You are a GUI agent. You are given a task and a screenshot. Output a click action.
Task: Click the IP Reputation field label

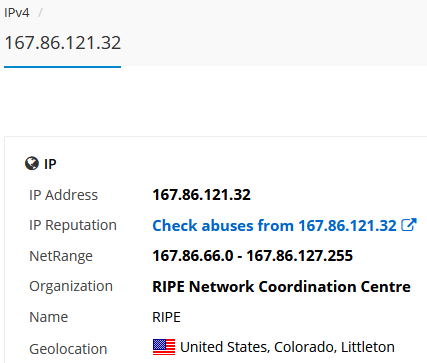[x=73, y=225]
